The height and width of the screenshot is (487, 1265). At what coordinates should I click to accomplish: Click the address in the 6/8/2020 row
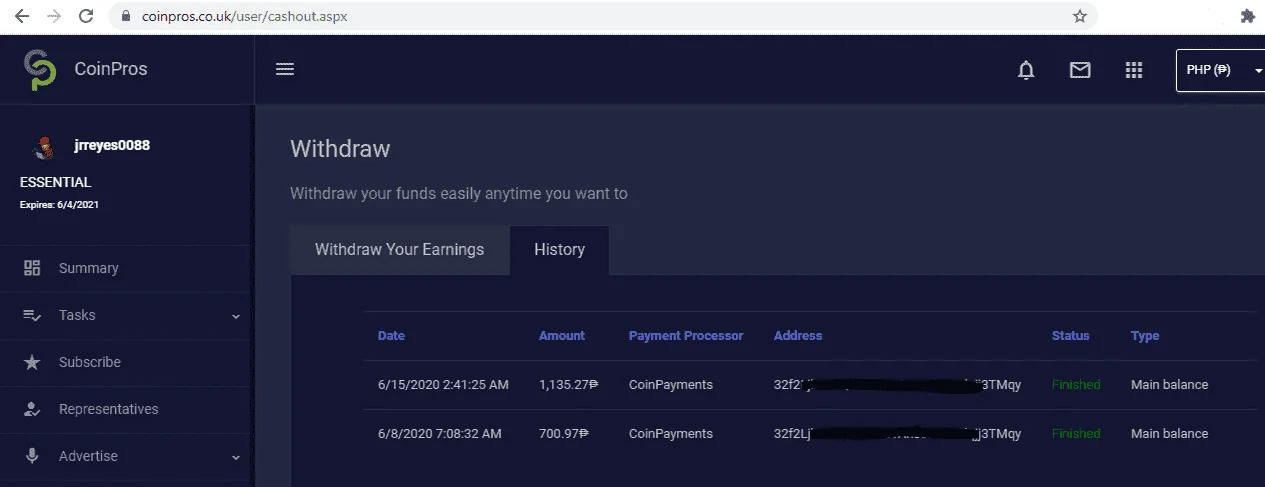pos(897,434)
